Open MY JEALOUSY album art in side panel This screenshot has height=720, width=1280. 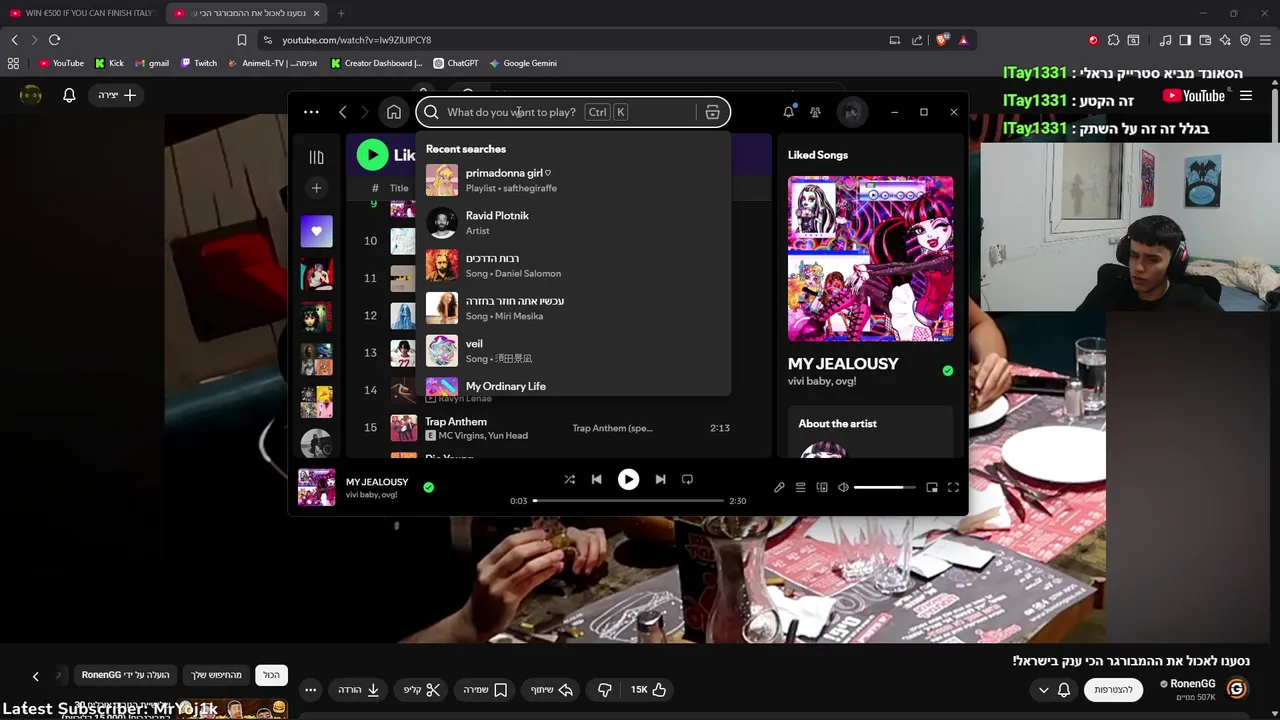click(870, 259)
